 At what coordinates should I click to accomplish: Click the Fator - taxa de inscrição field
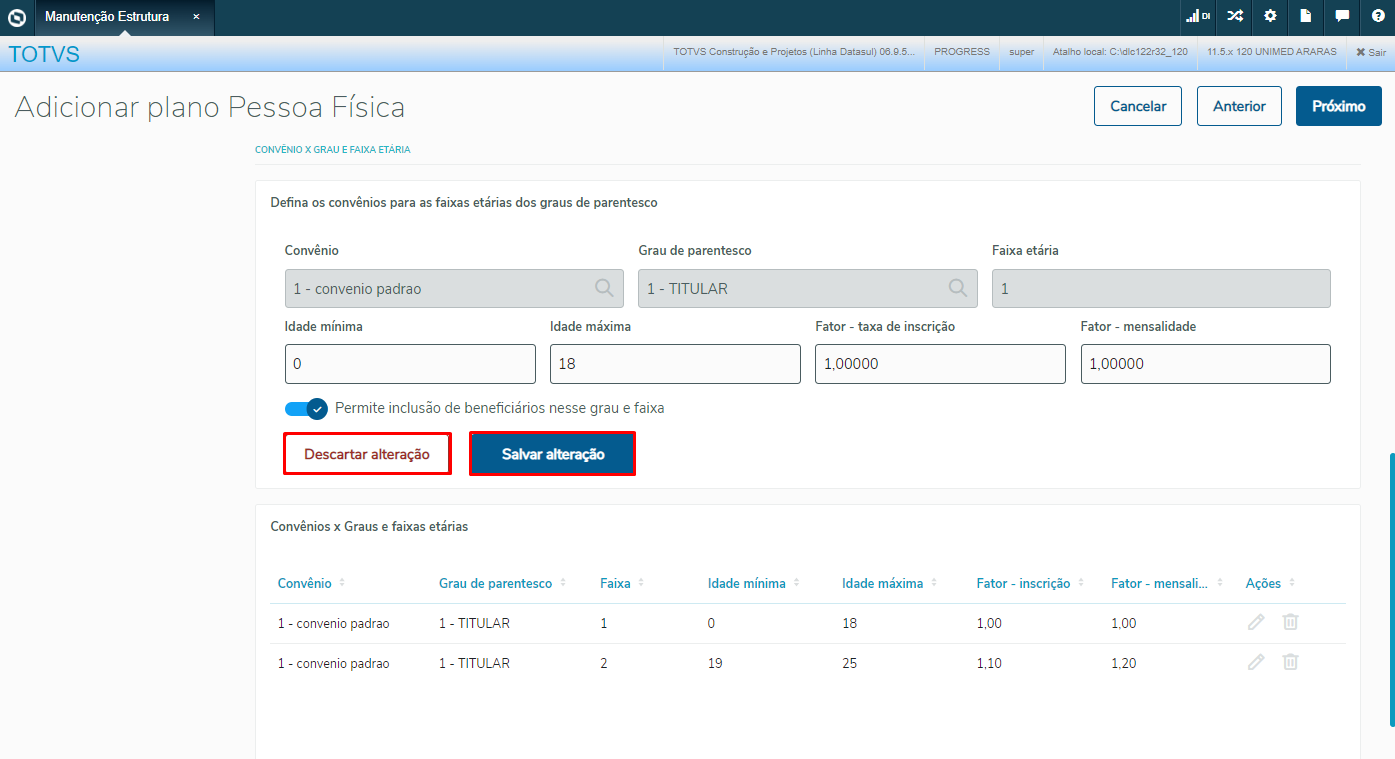[941, 364]
